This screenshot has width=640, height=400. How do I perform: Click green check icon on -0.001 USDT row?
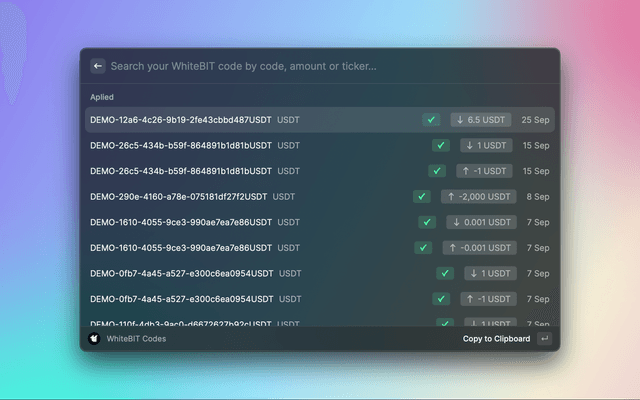coord(424,248)
